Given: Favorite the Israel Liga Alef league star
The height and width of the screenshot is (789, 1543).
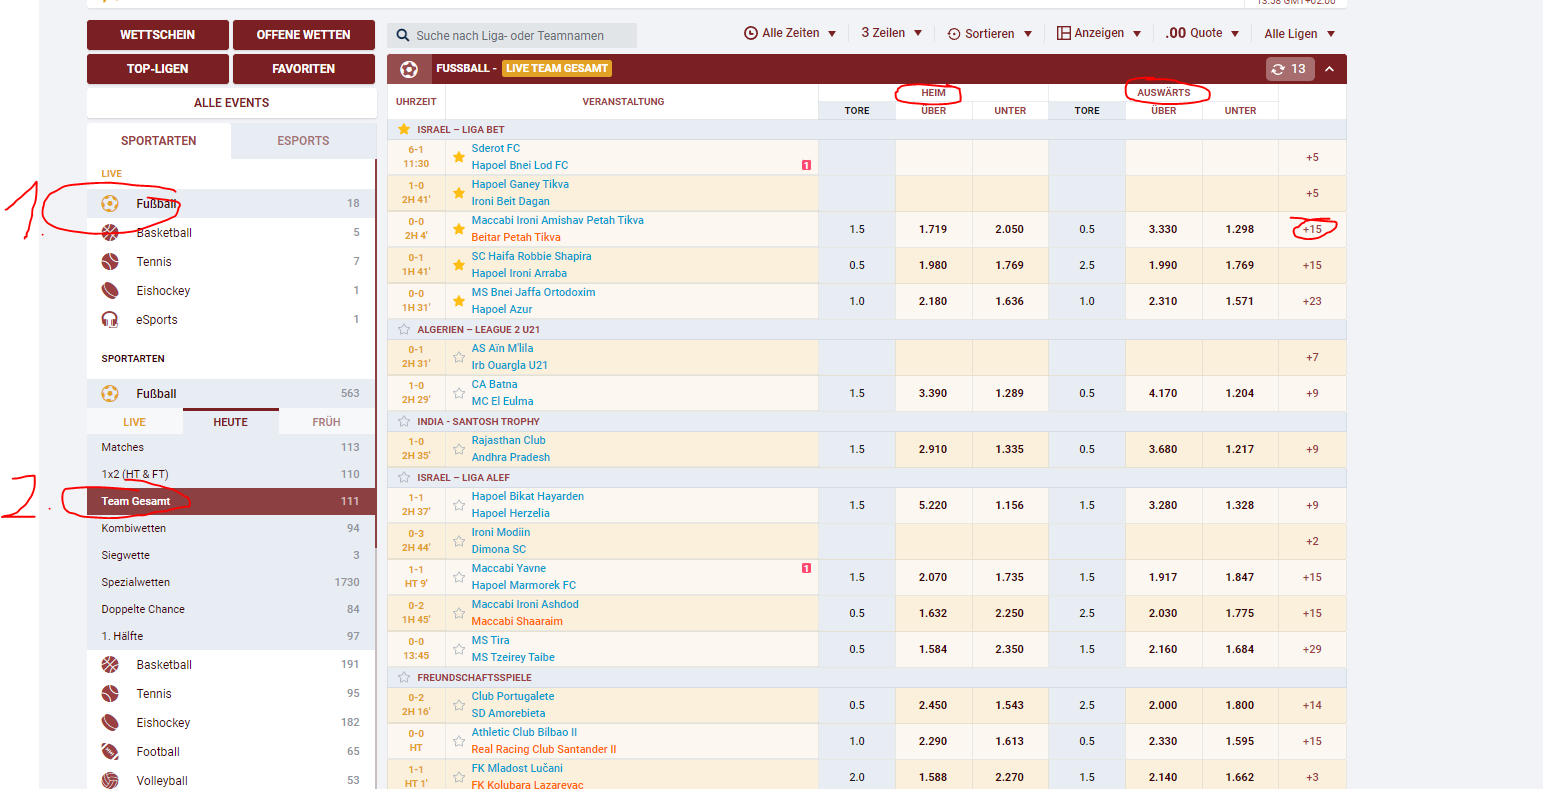Looking at the screenshot, I should [404, 478].
